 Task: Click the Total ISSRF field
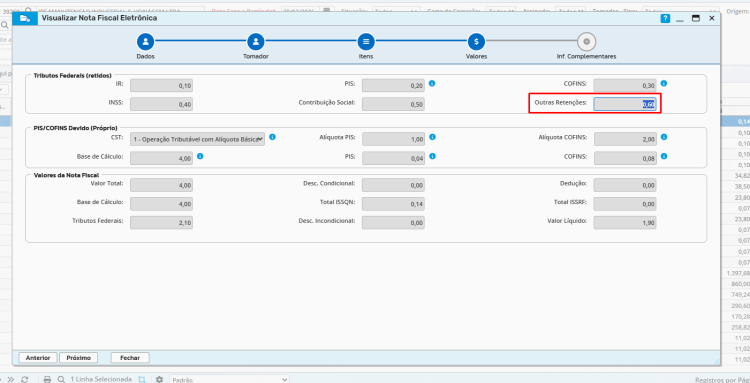(625, 204)
